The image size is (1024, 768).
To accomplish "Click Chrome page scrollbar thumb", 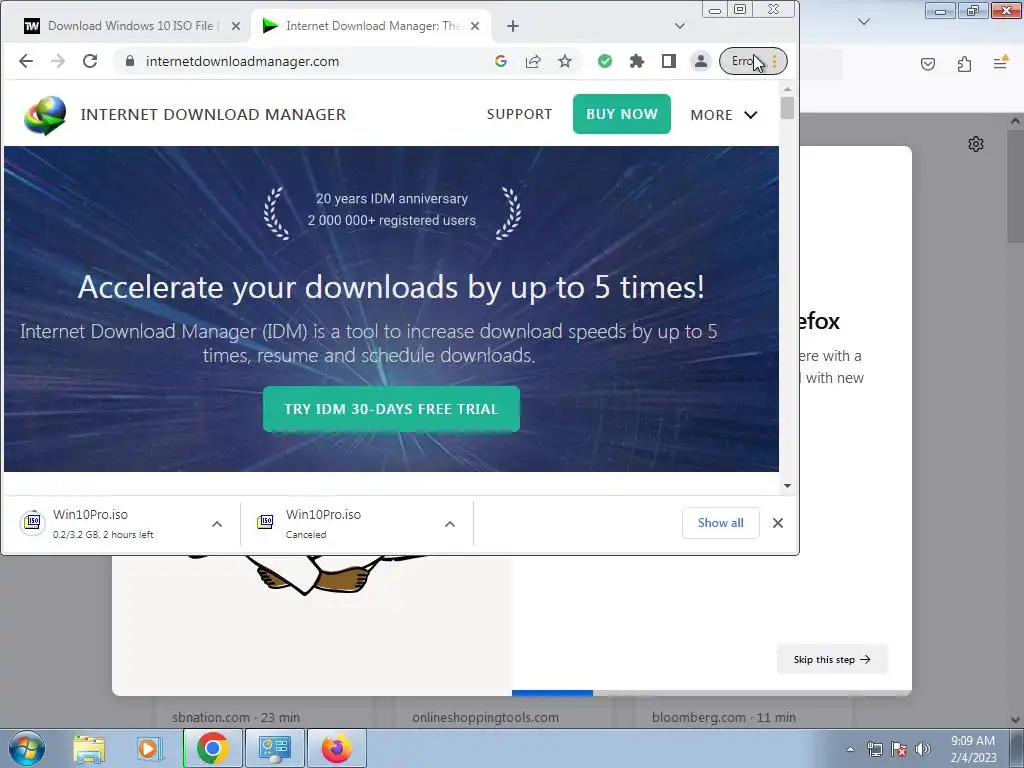I will tap(787, 108).
